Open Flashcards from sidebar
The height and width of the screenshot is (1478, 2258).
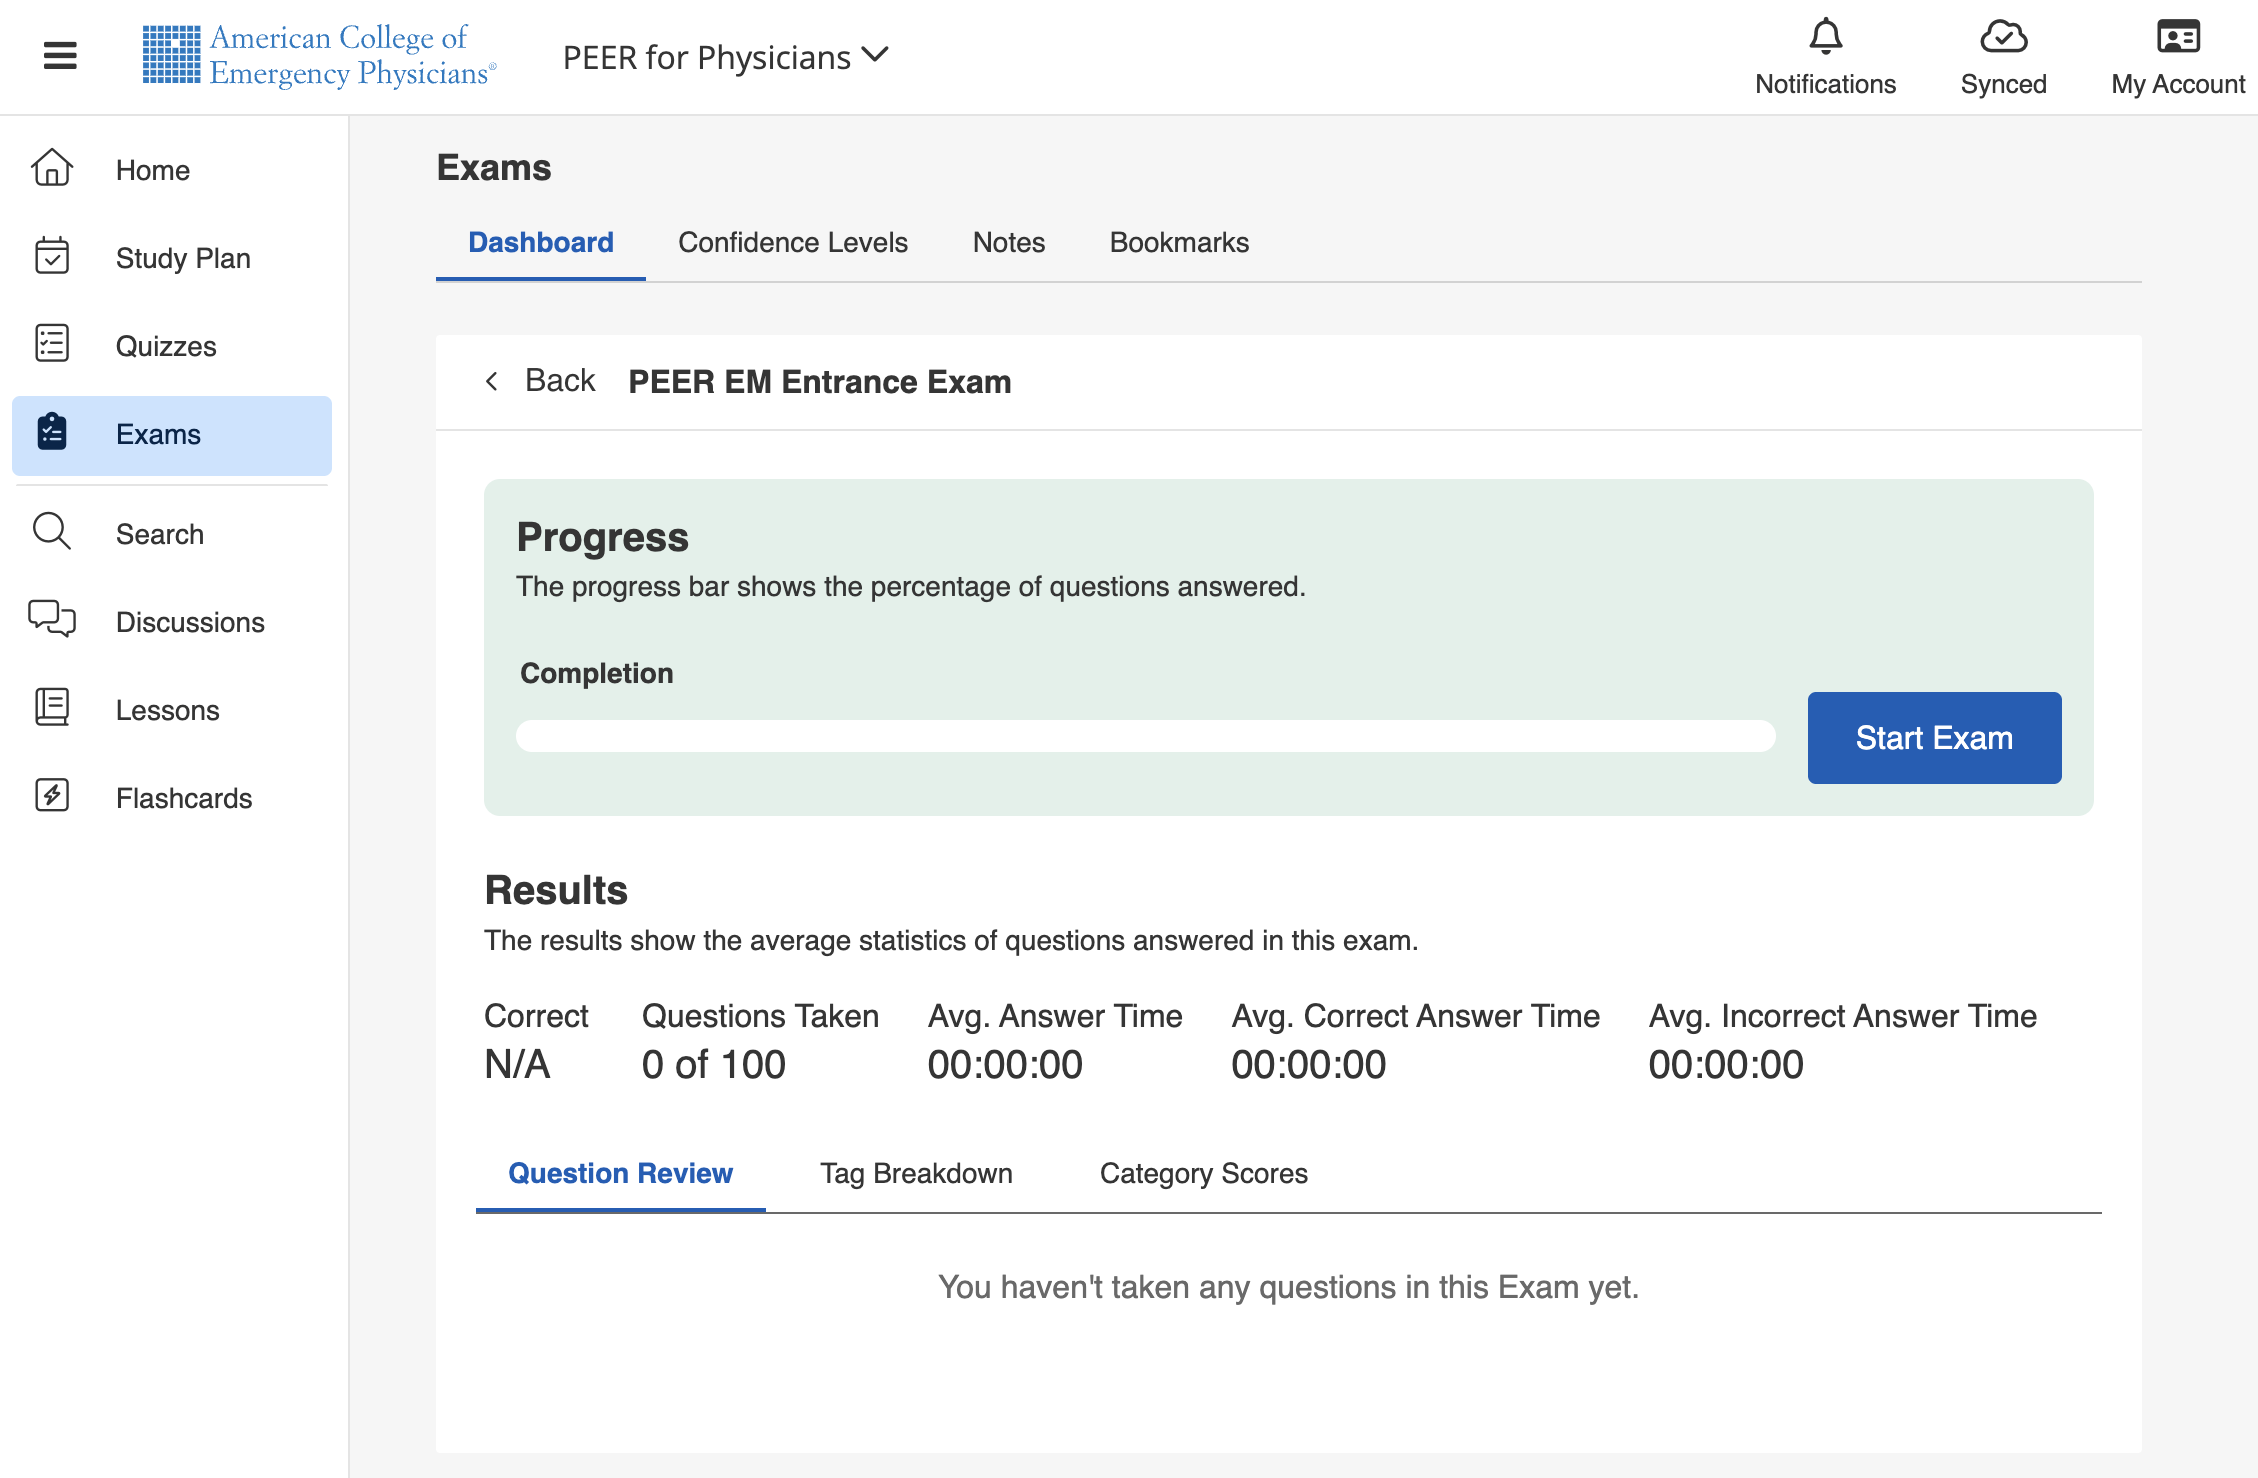pos(172,798)
